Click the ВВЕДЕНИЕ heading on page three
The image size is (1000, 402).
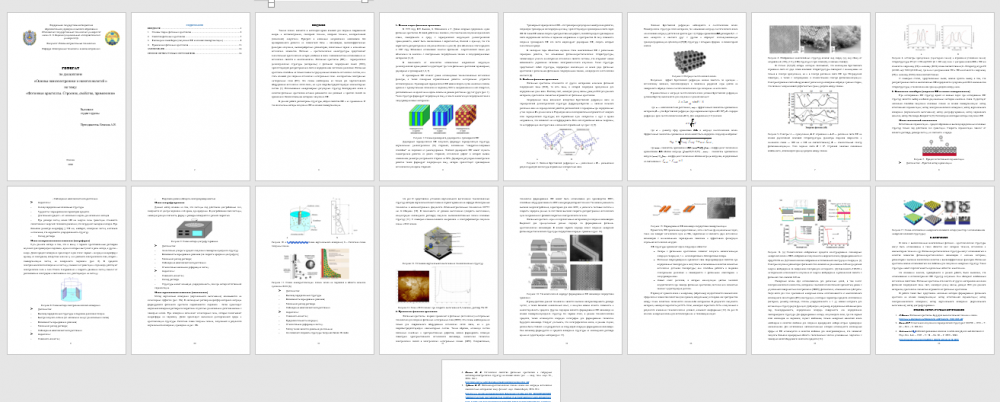[317, 25]
